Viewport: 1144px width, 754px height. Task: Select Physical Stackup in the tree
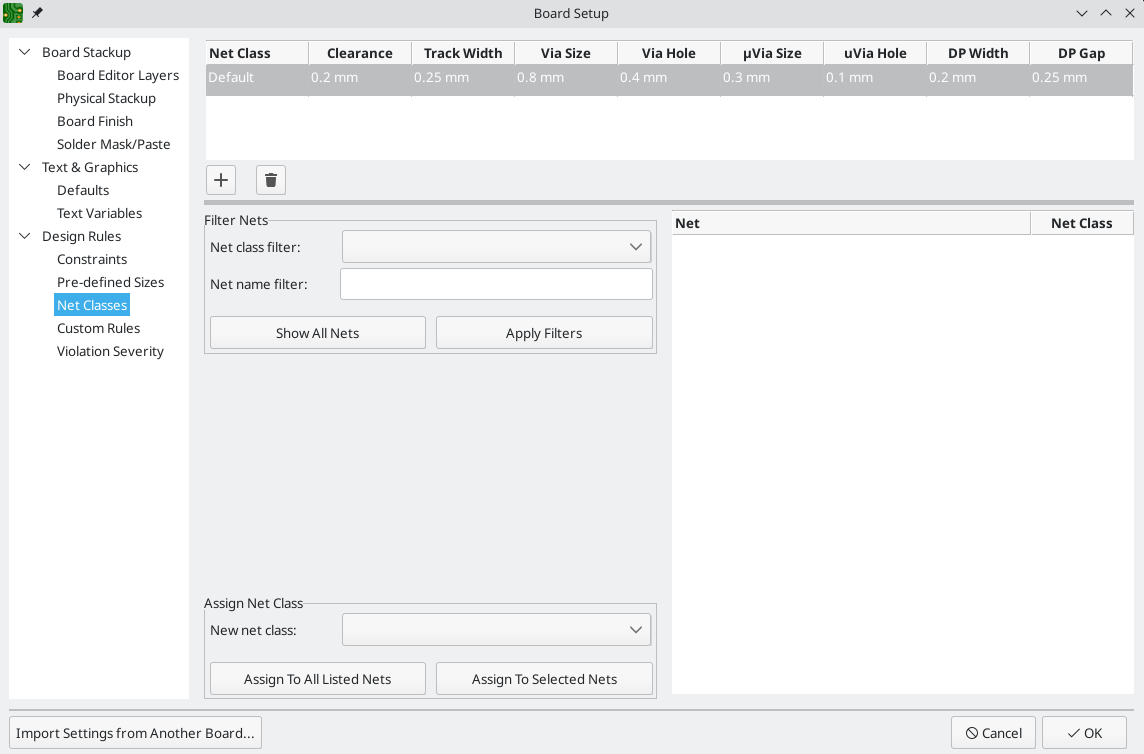(106, 98)
